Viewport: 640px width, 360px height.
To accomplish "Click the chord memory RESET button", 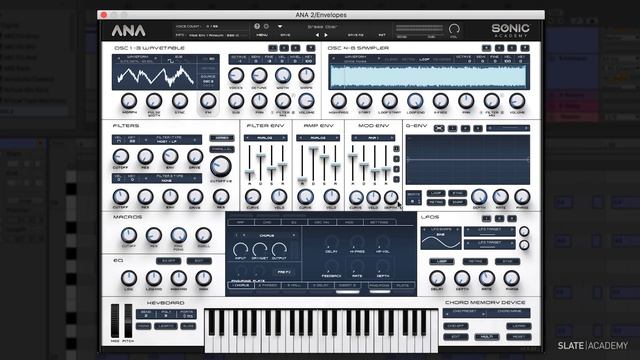I will pyautogui.click(x=518, y=337).
